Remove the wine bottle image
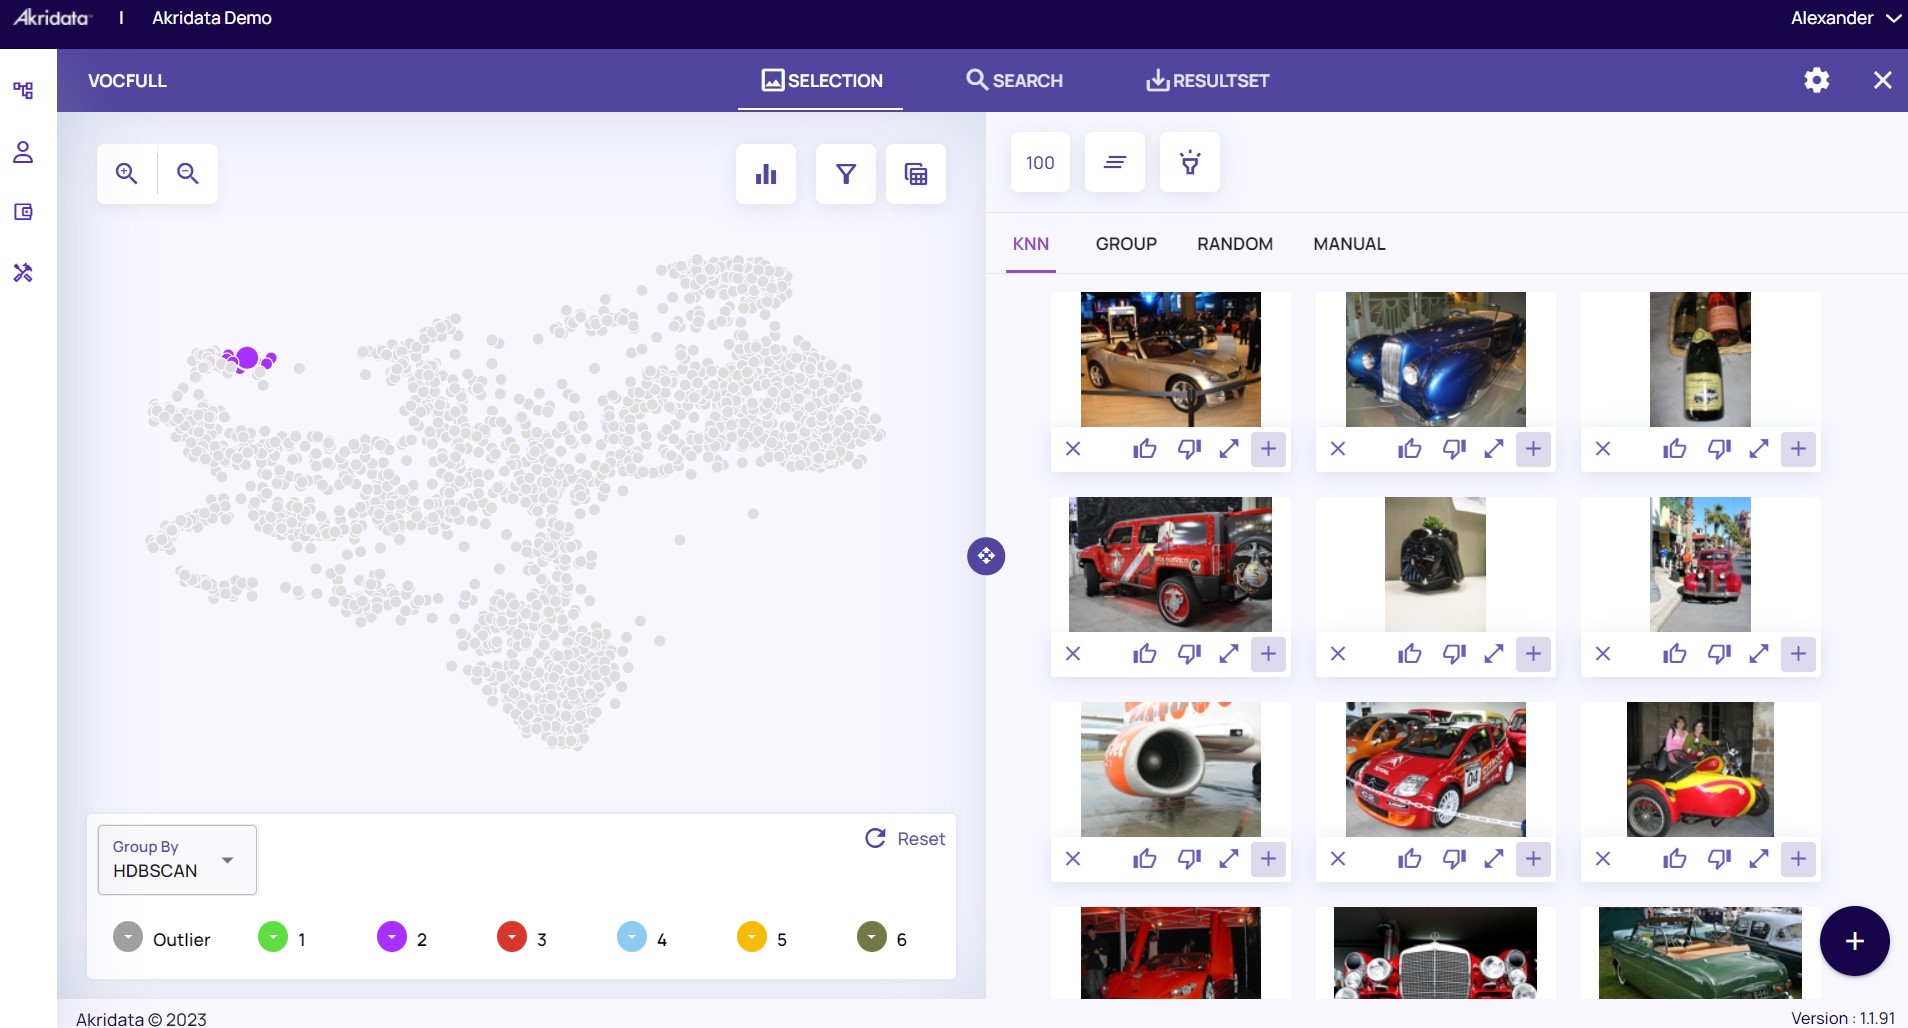 tap(1603, 449)
